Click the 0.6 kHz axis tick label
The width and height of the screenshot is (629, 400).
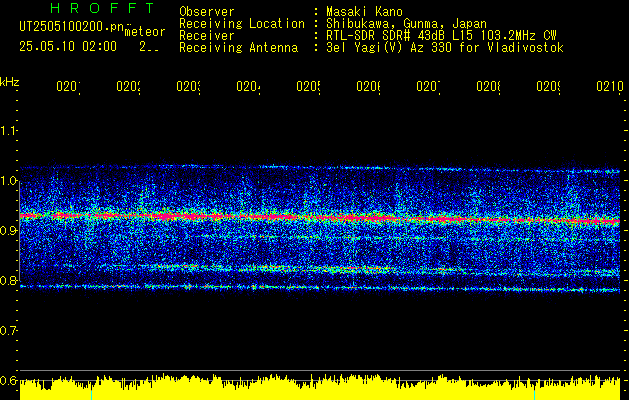9,380
